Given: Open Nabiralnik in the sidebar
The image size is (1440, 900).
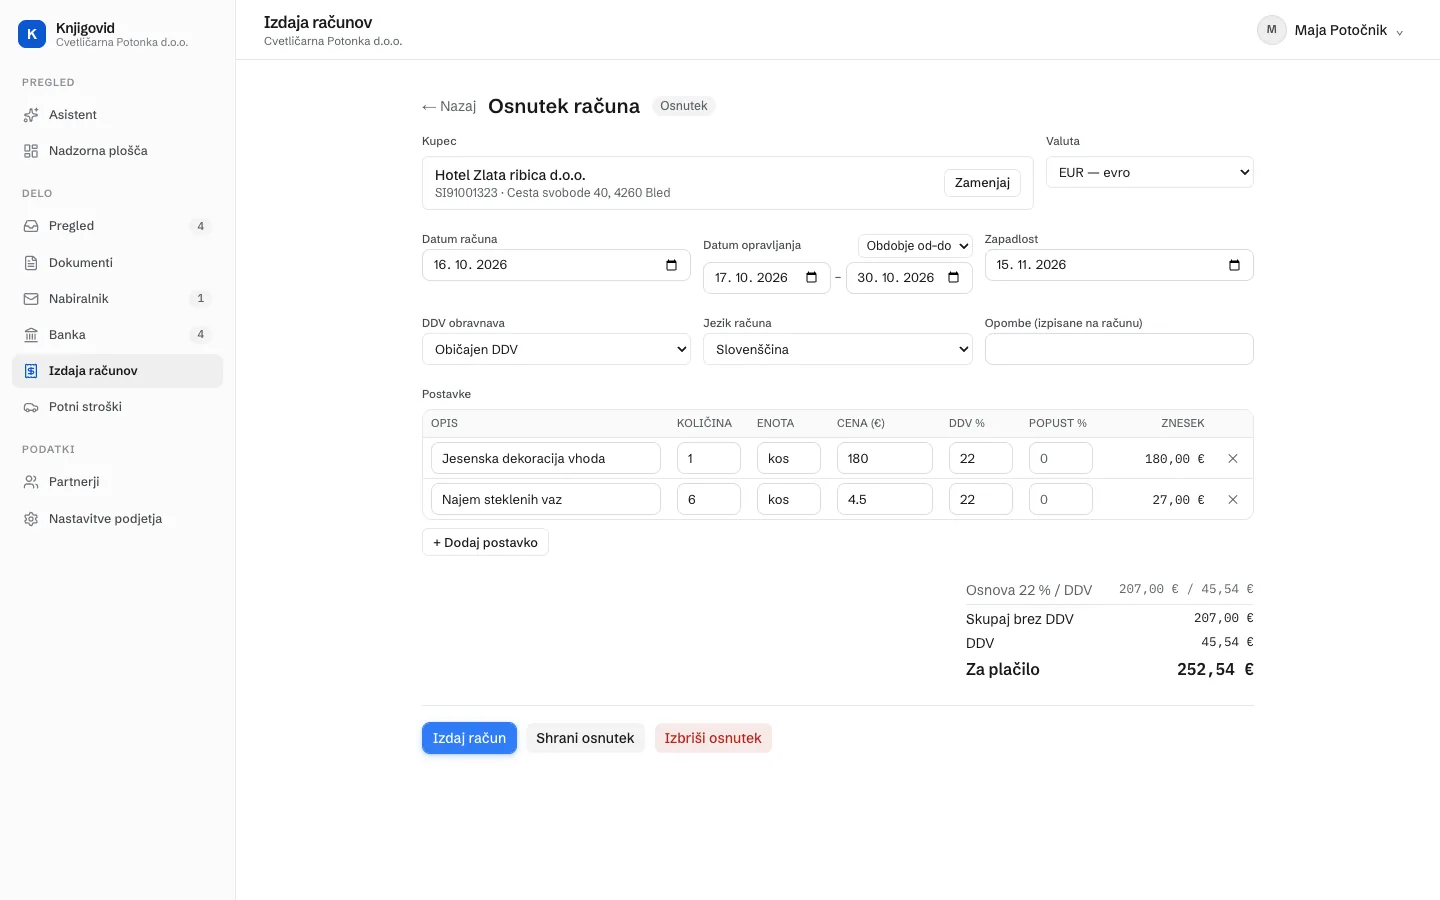Looking at the screenshot, I should tap(117, 299).
